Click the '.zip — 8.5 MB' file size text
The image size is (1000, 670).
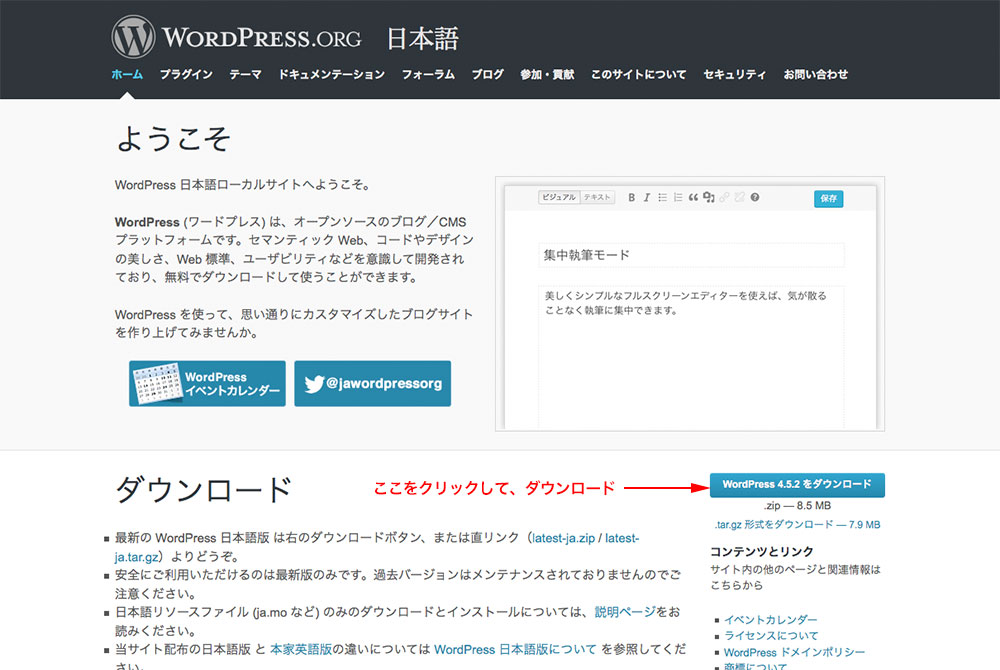(797, 506)
